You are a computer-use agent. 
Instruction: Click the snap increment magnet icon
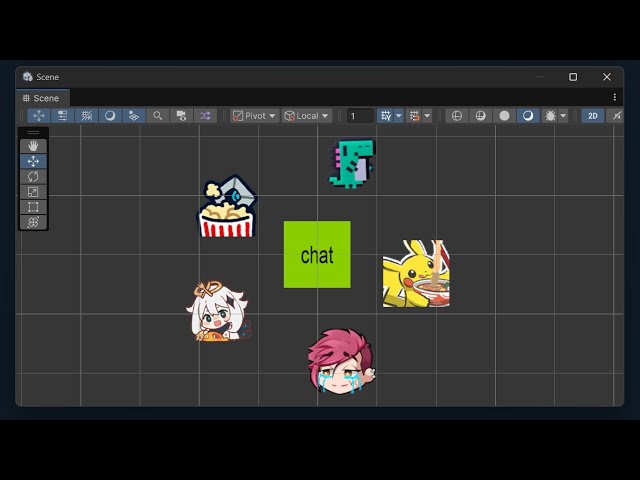pyautogui.click(x=414, y=116)
